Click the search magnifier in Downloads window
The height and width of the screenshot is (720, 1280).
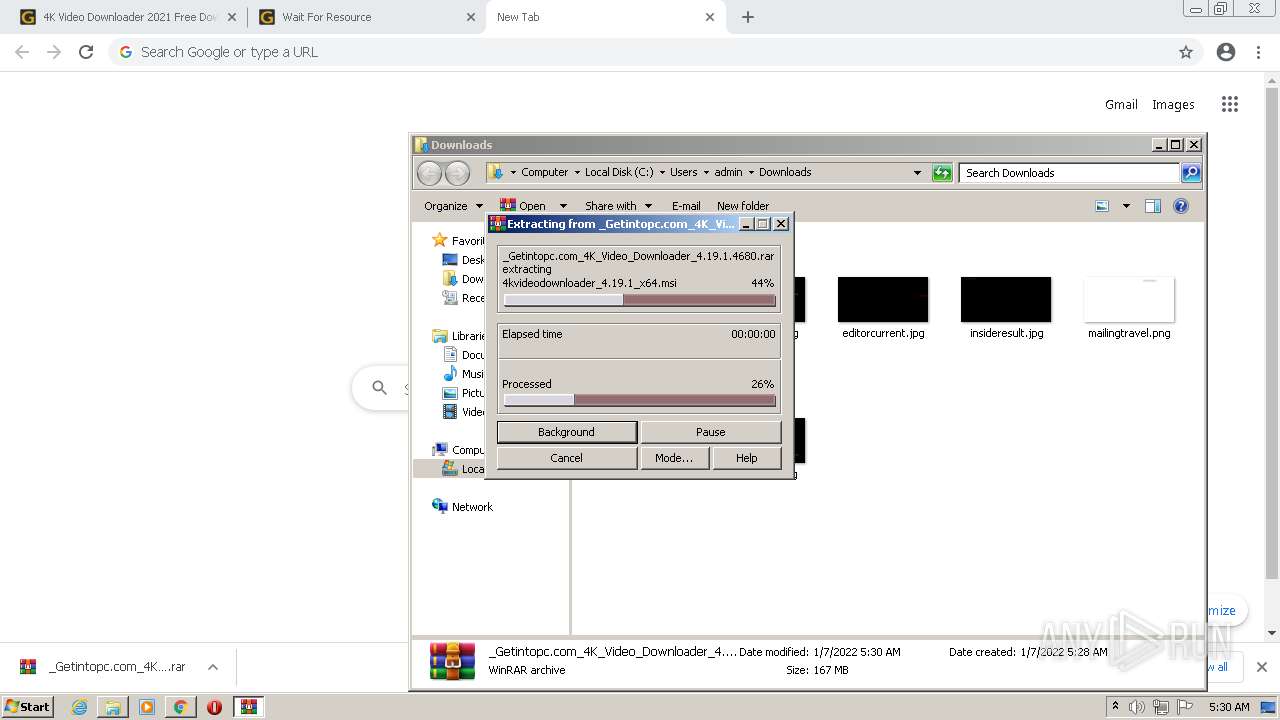[1191, 173]
